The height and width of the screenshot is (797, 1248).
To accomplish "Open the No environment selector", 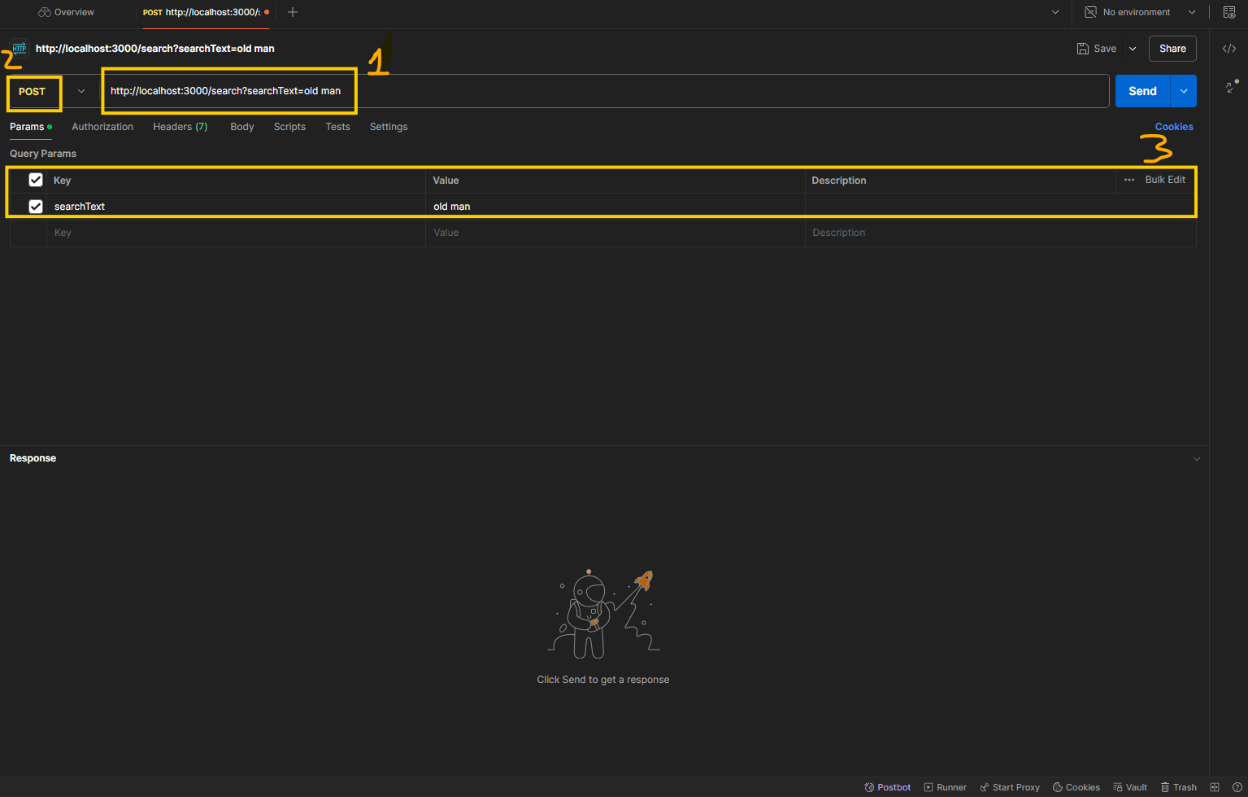I will point(1140,12).
